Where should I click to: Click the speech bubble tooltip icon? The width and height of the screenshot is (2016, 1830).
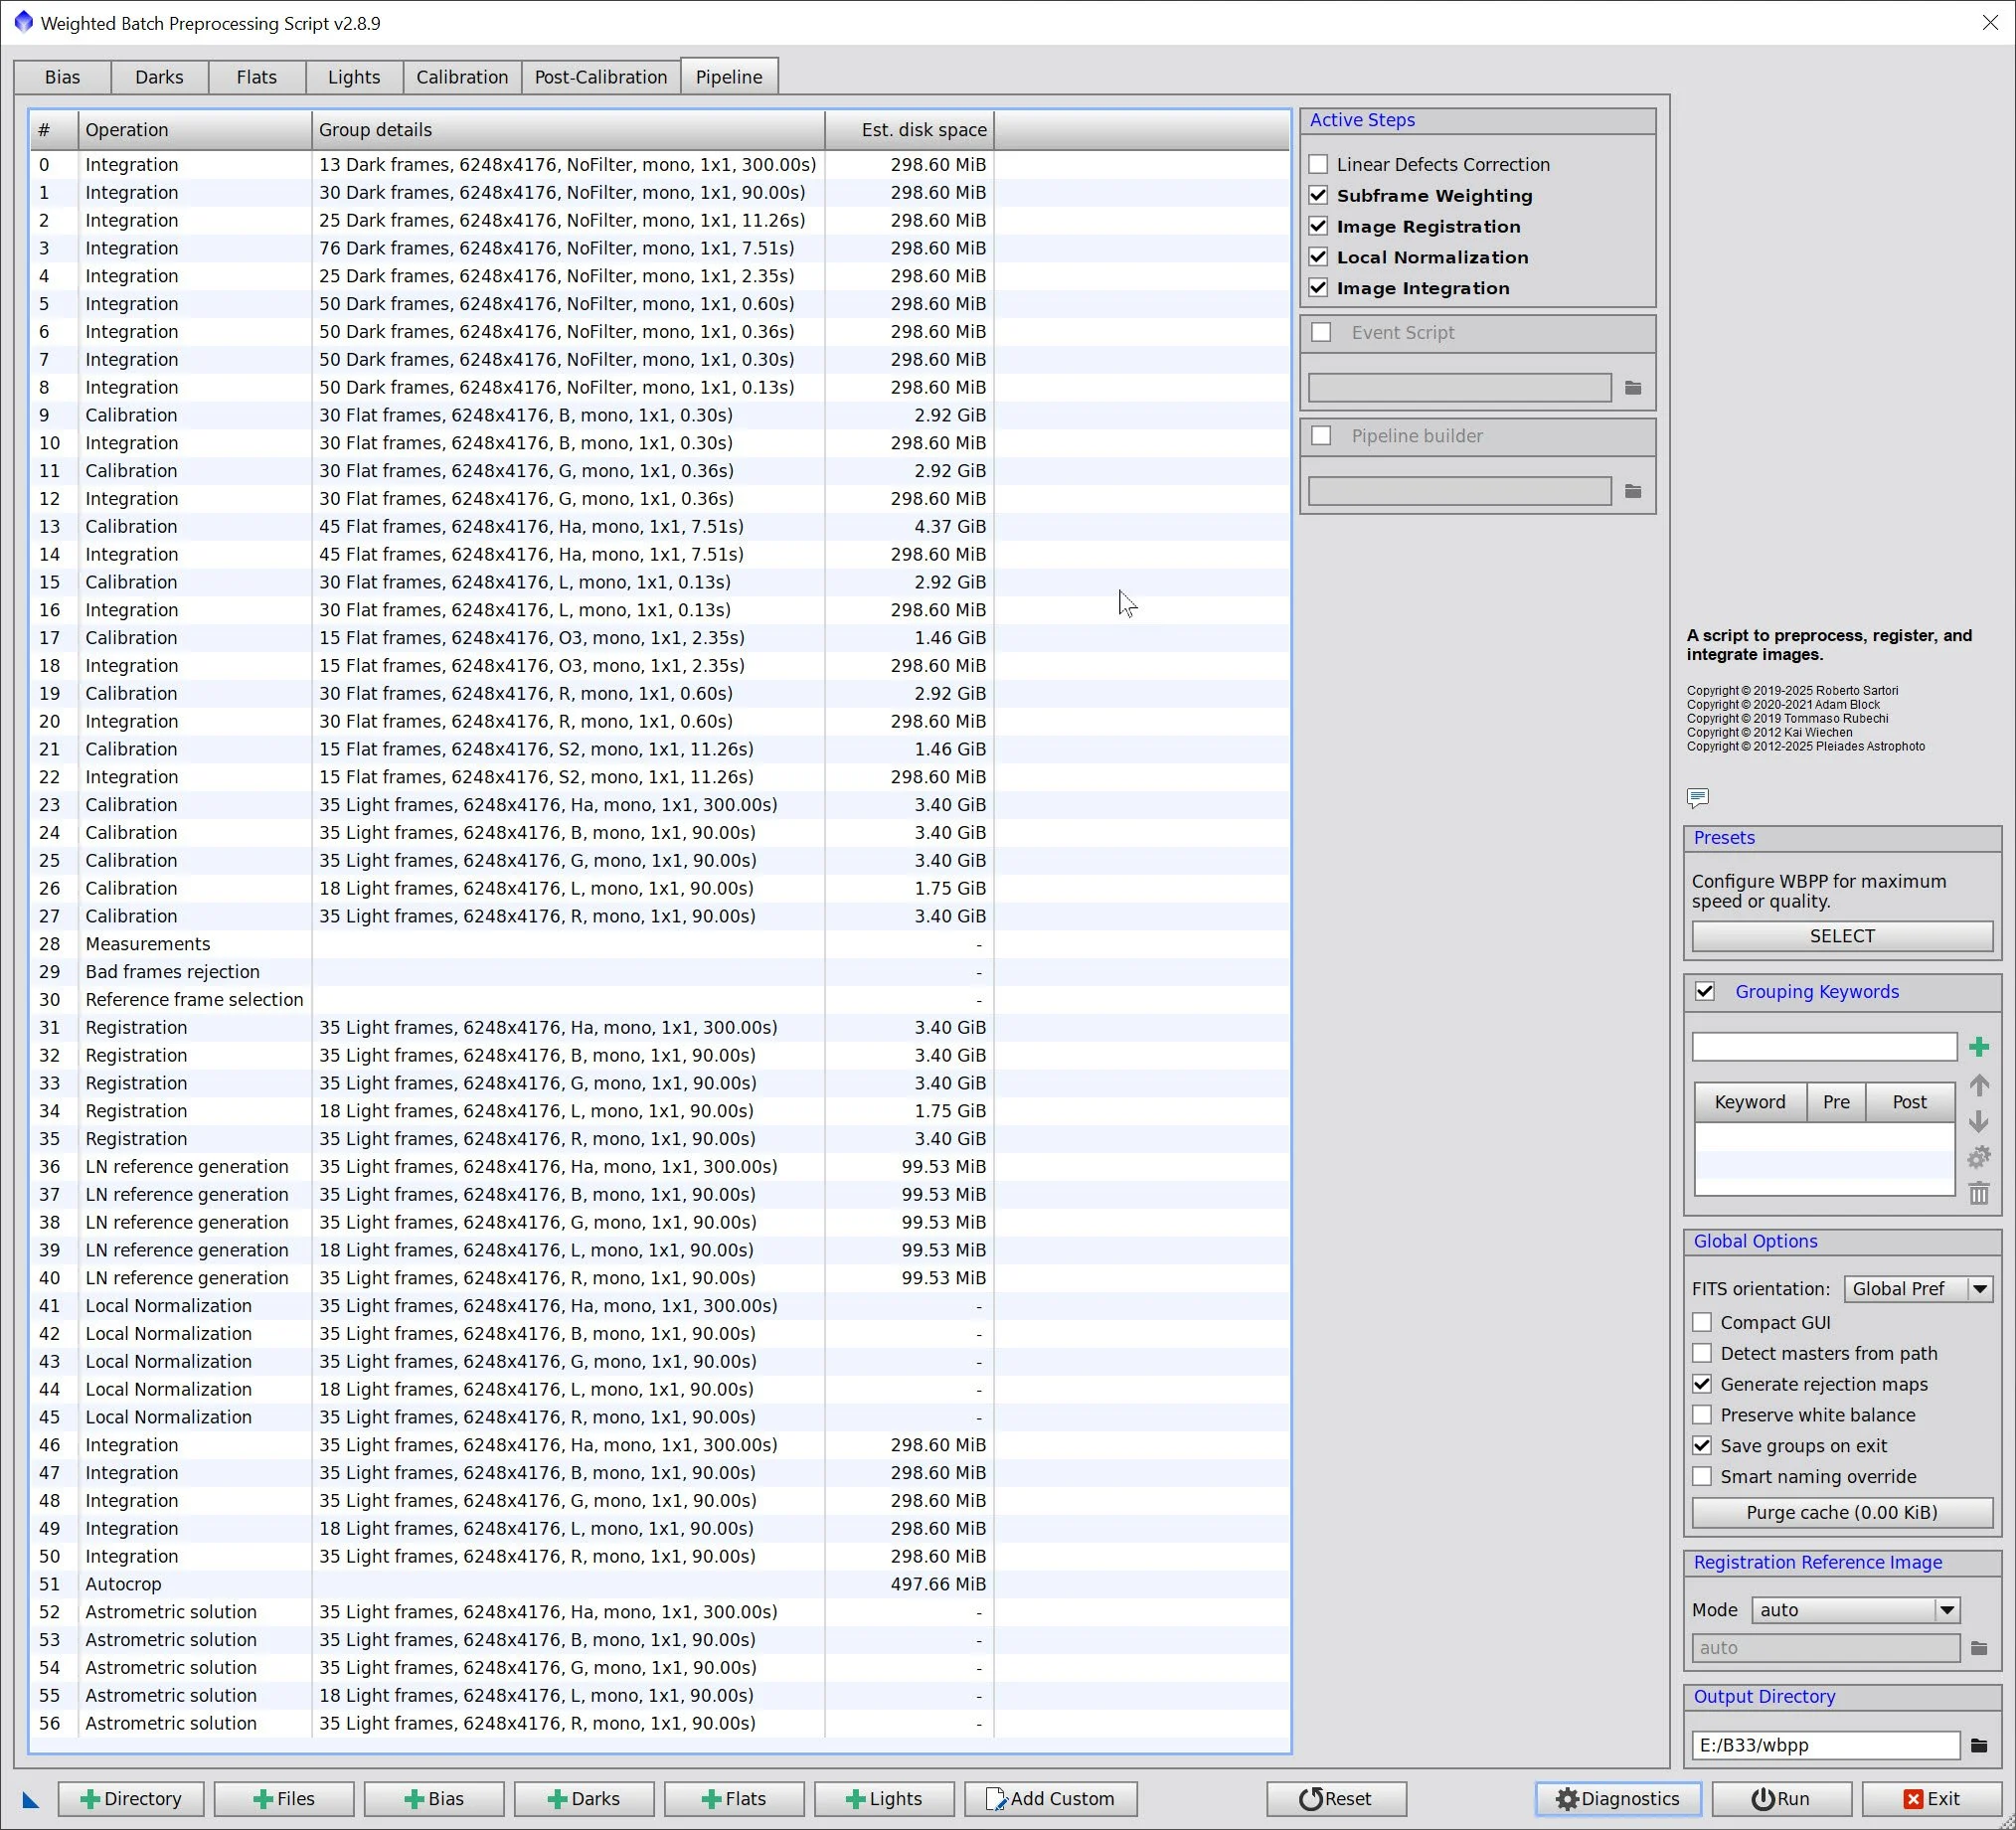[x=1697, y=797]
